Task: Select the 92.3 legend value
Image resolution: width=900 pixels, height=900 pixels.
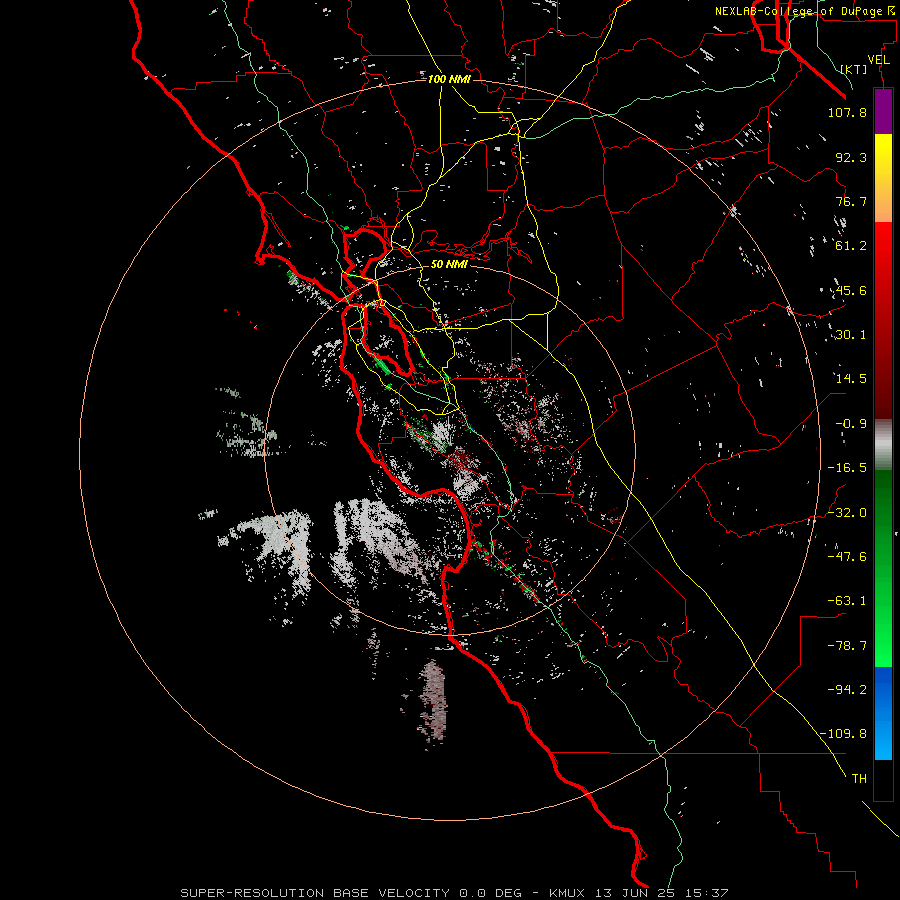Action: click(x=851, y=157)
